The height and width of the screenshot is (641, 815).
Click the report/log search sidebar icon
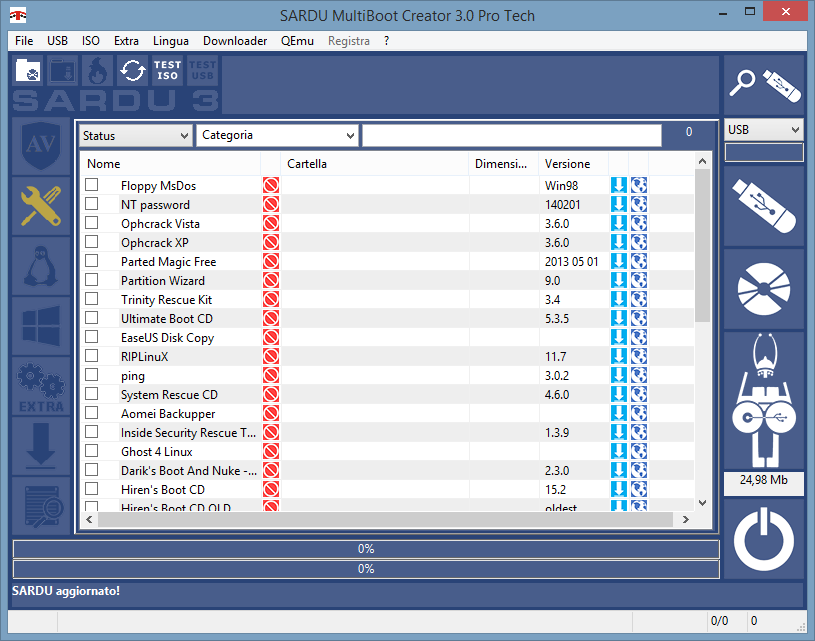(x=41, y=506)
